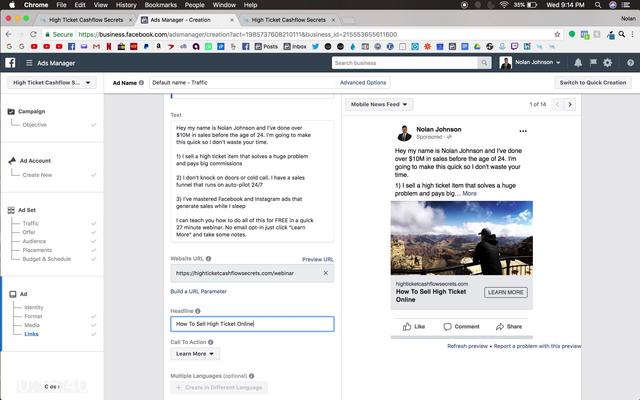Click the Search business field
Viewport: 640px width, 400px height.
pos(404,63)
